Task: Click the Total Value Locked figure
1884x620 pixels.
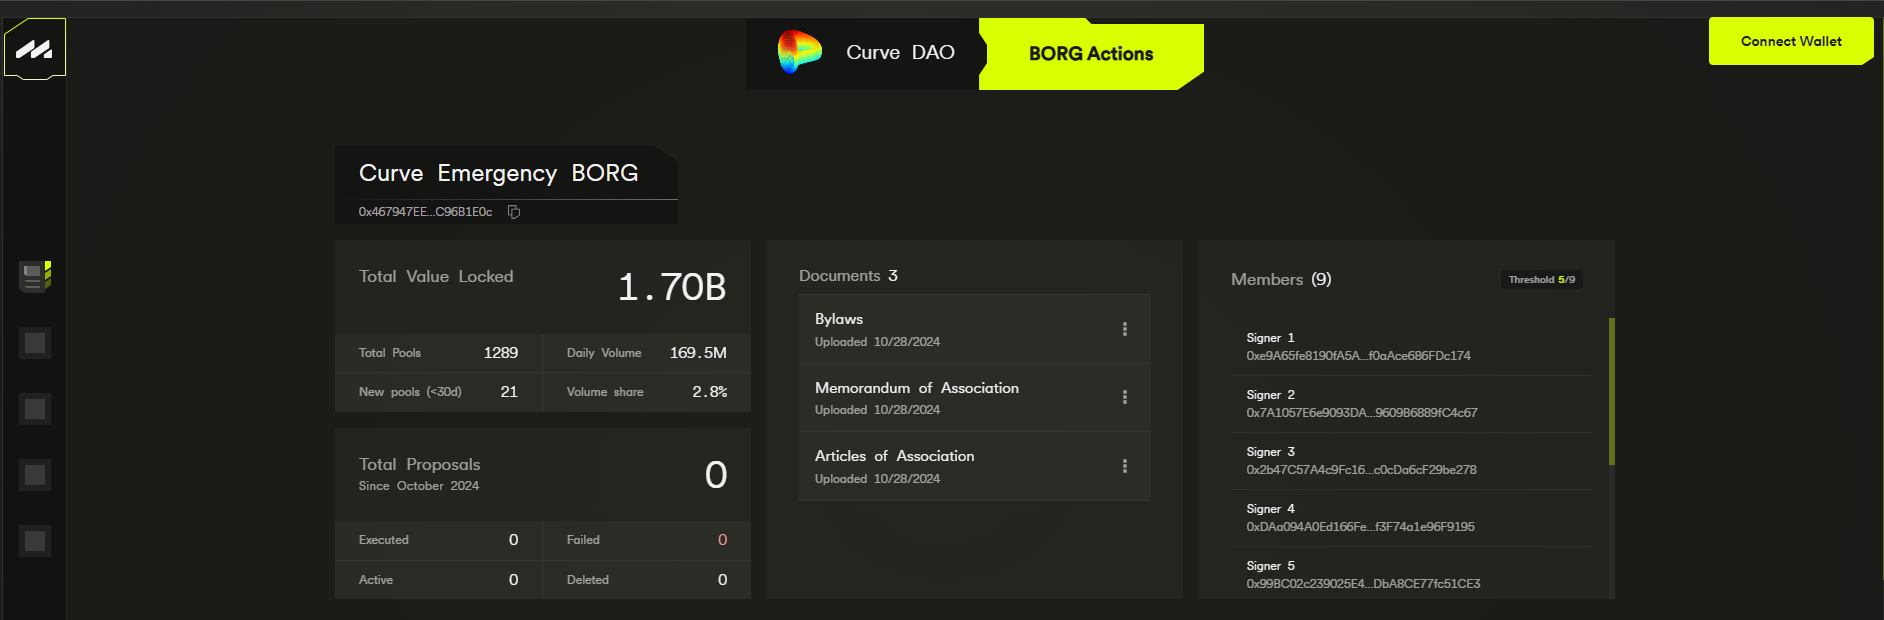Action: point(671,288)
